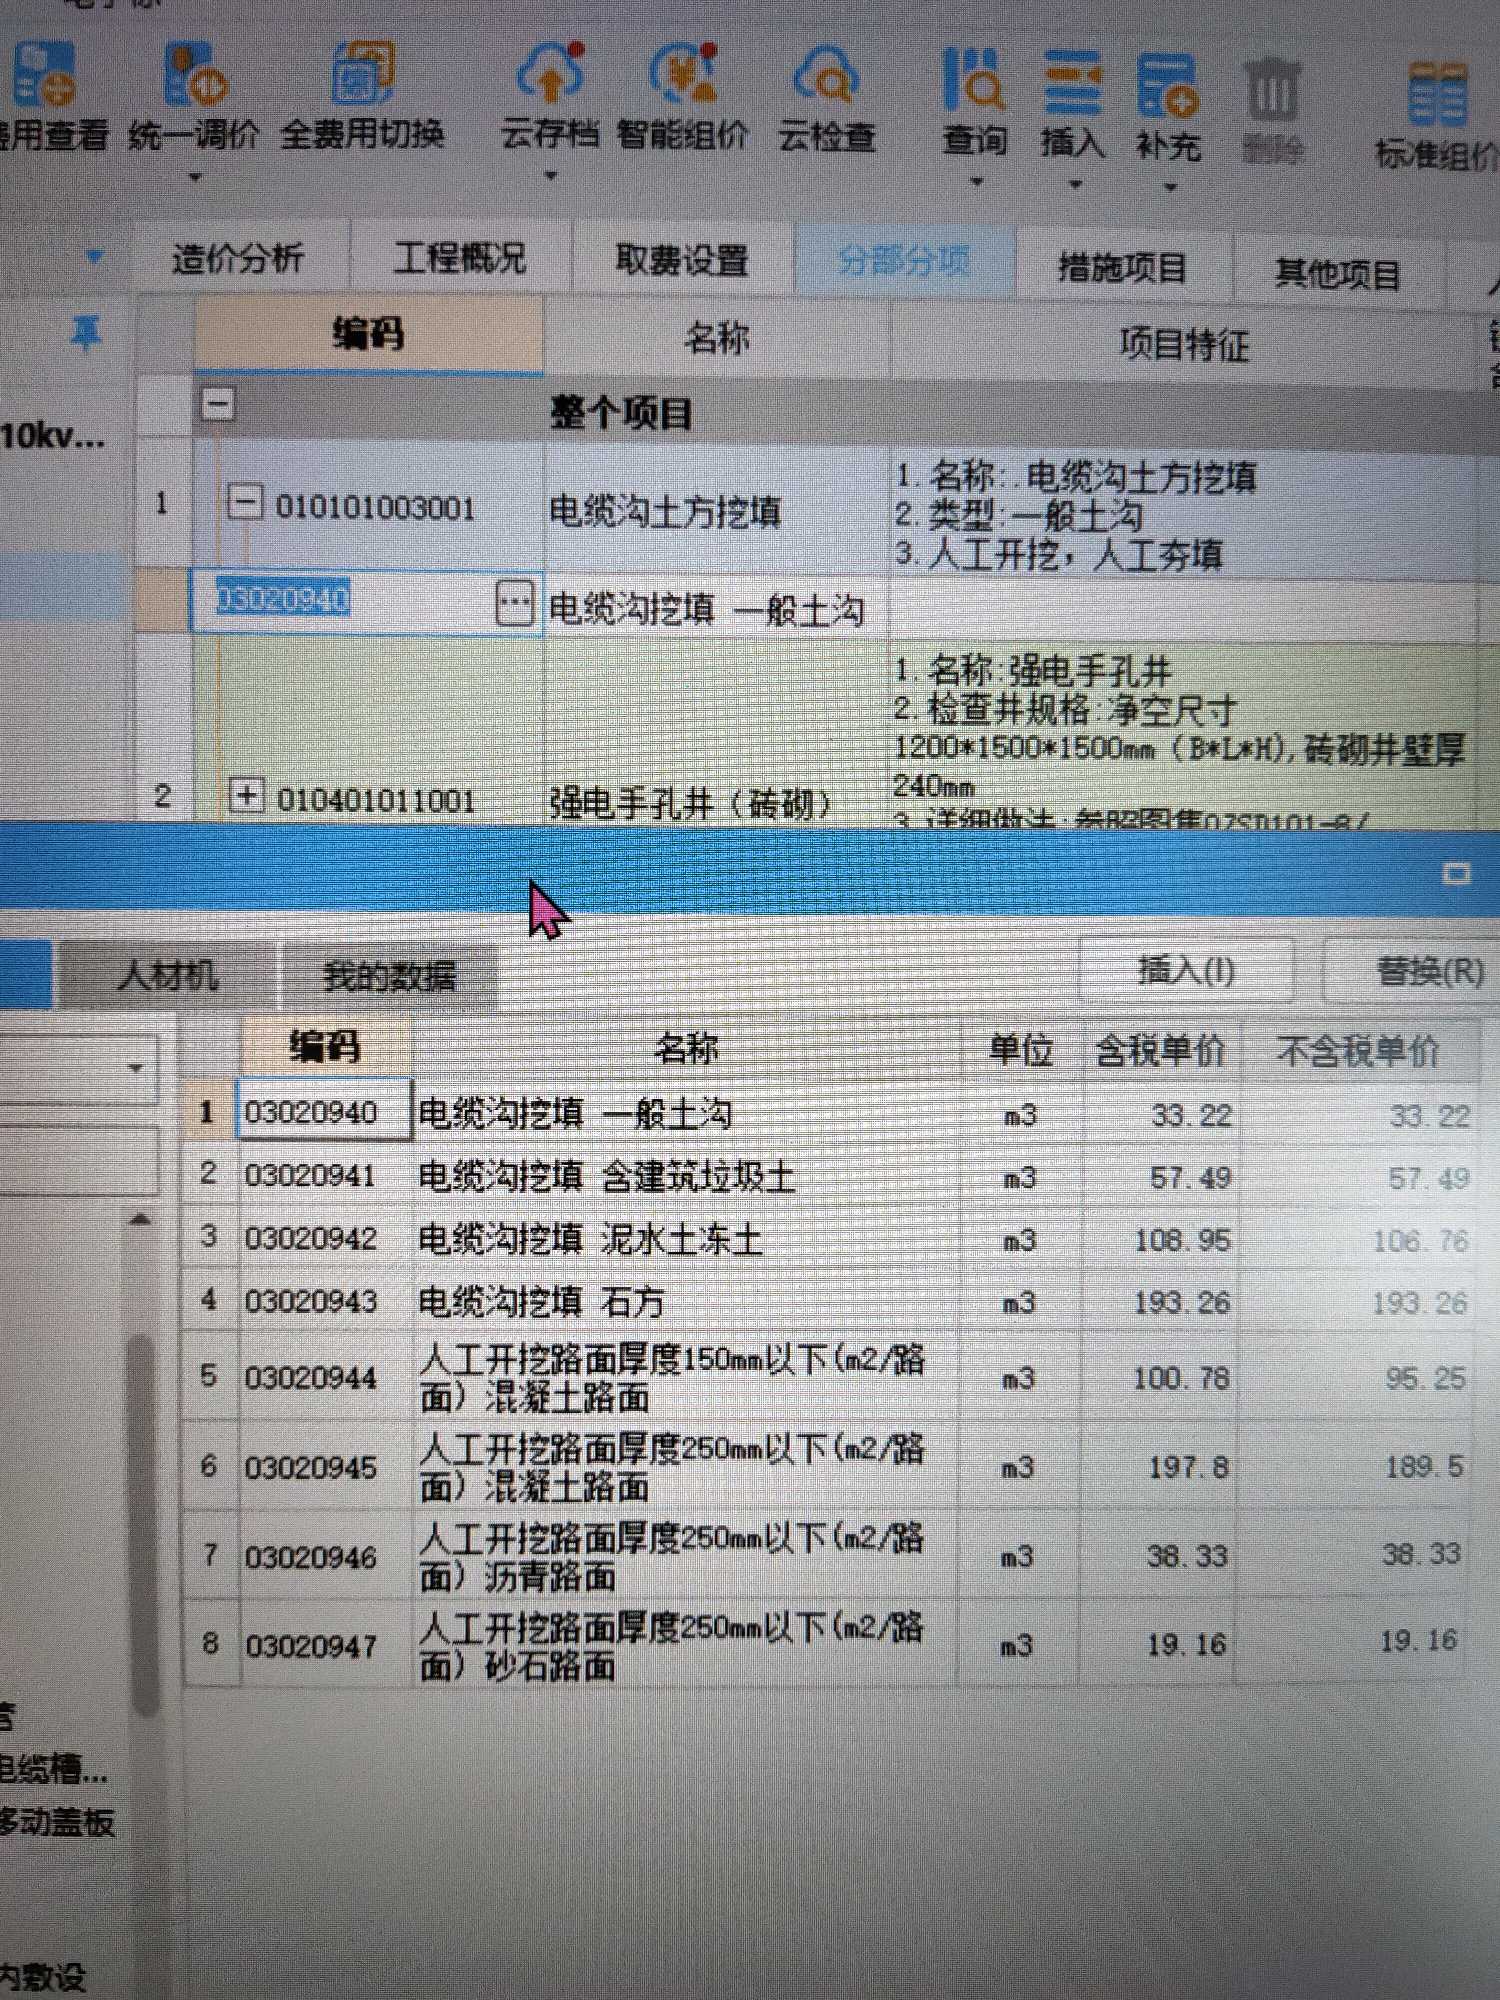Click the ellipsis button in 03020940 code cell
The width and height of the screenshot is (1500, 2000).
(x=514, y=604)
